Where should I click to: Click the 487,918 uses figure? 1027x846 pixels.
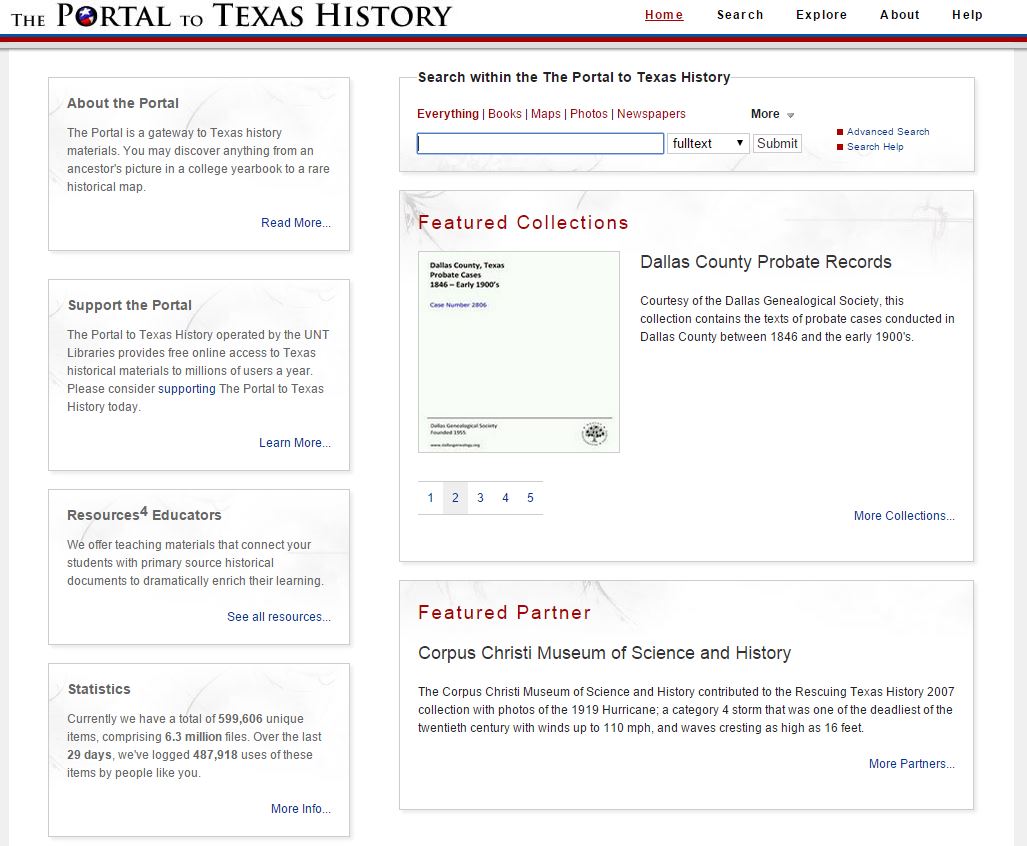pos(215,755)
